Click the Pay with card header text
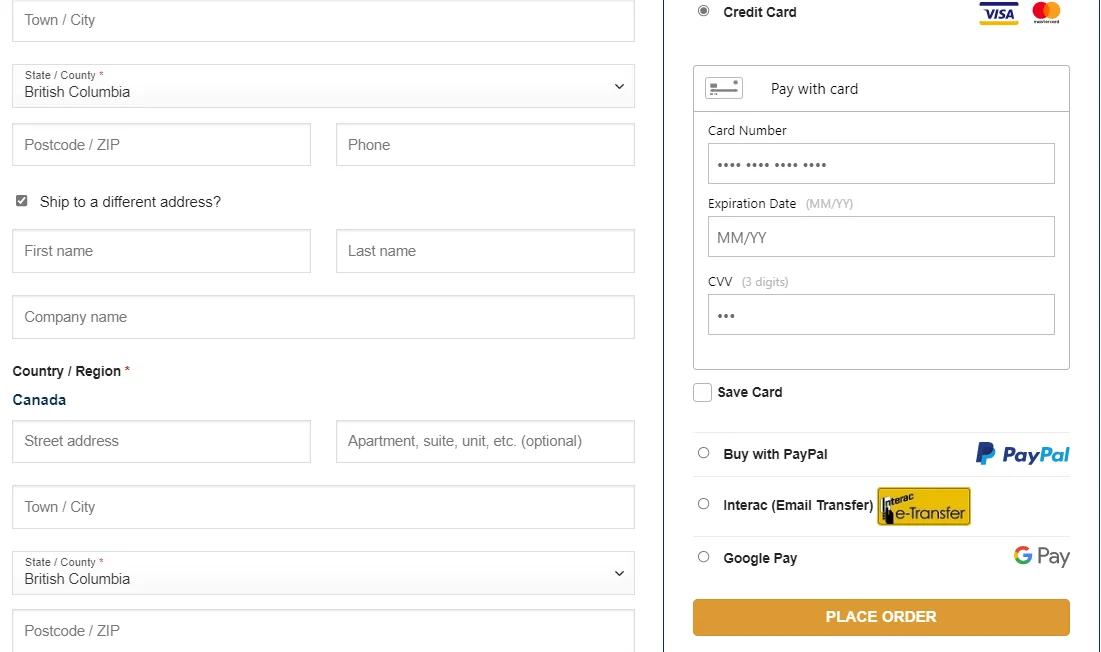Viewport: 1101px width, 652px height. click(x=815, y=89)
